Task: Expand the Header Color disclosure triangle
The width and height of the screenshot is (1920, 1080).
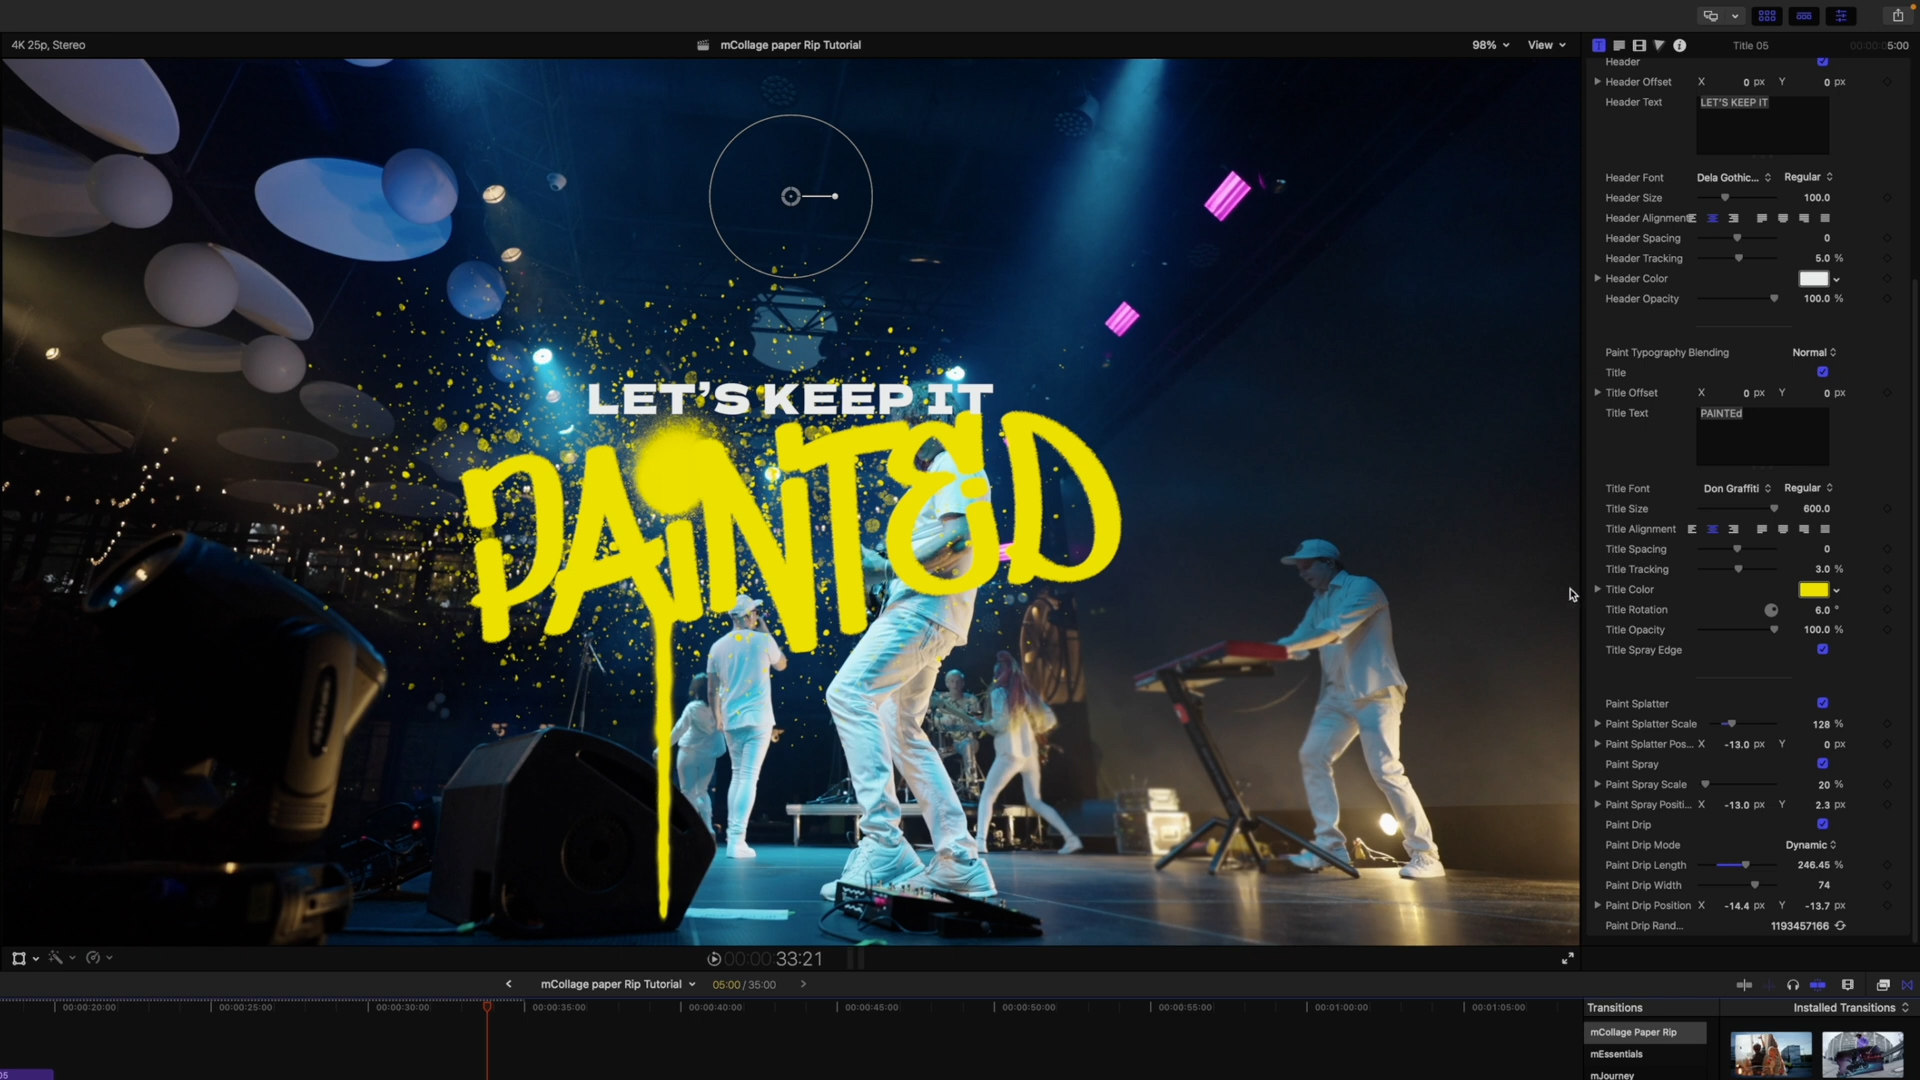Action: click(x=1597, y=278)
